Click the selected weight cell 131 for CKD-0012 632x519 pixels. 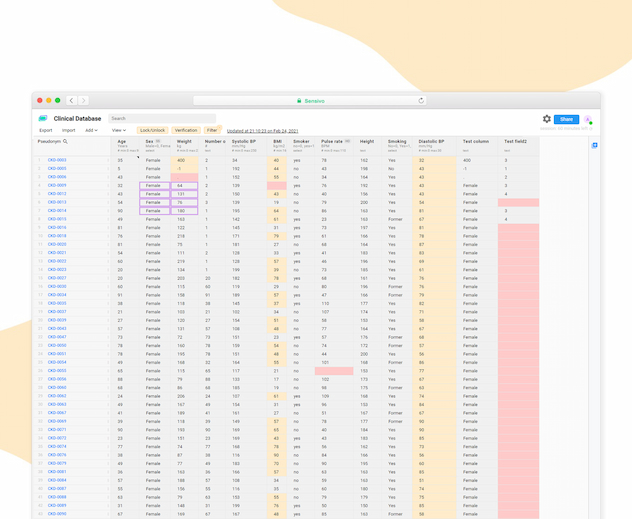pos(185,194)
